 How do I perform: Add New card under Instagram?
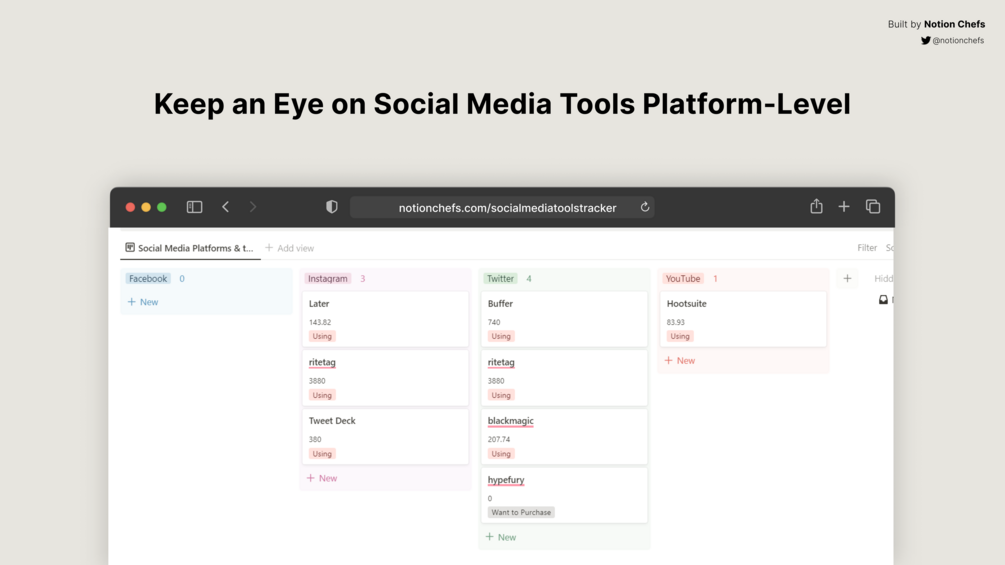point(322,479)
